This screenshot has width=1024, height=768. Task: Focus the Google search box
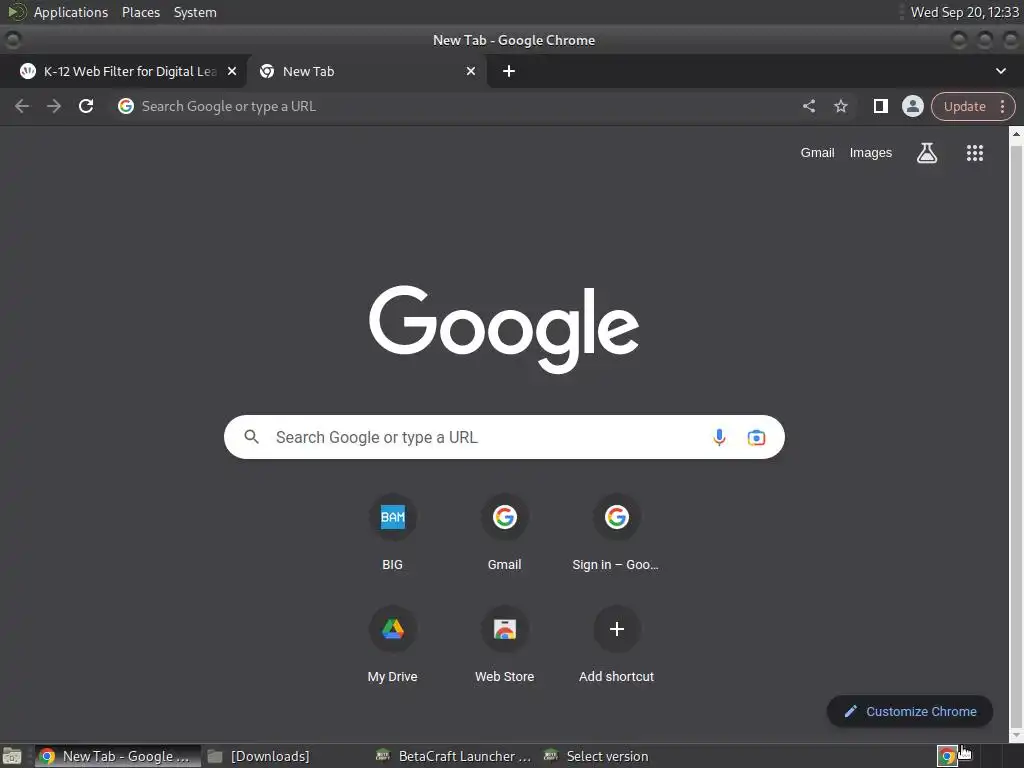504,437
